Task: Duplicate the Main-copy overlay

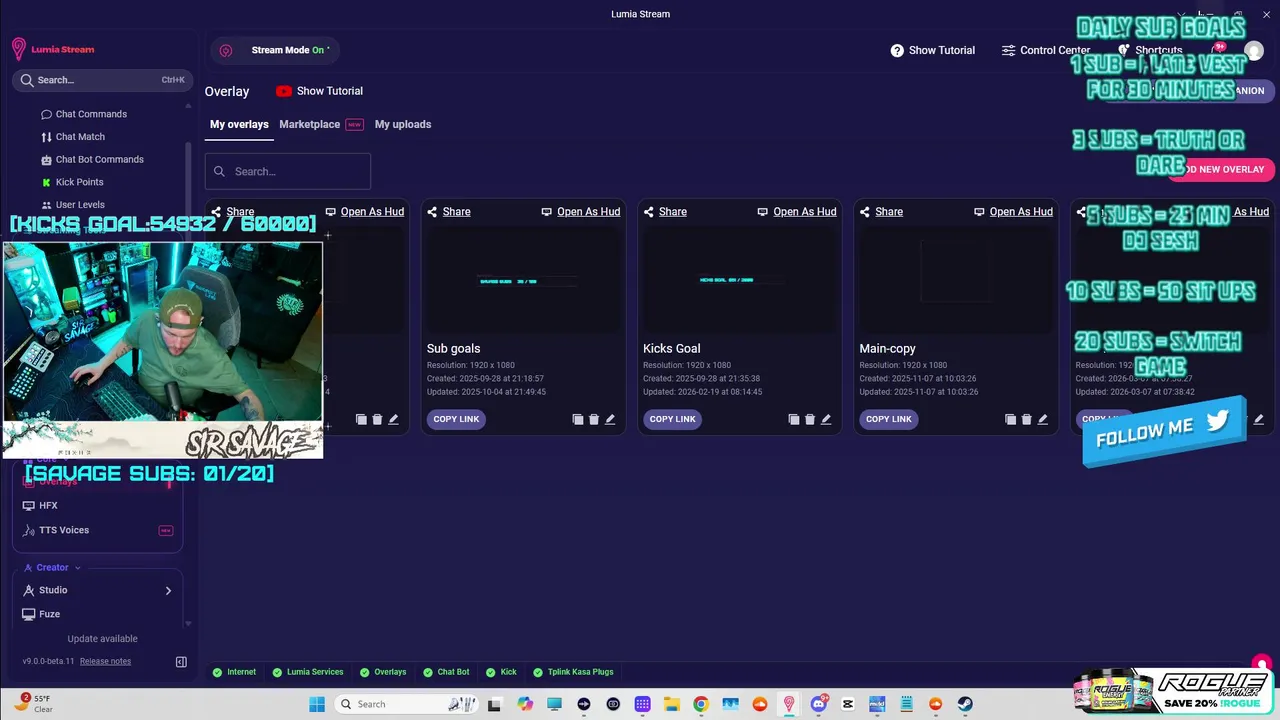Action: [x=1010, y=419]
